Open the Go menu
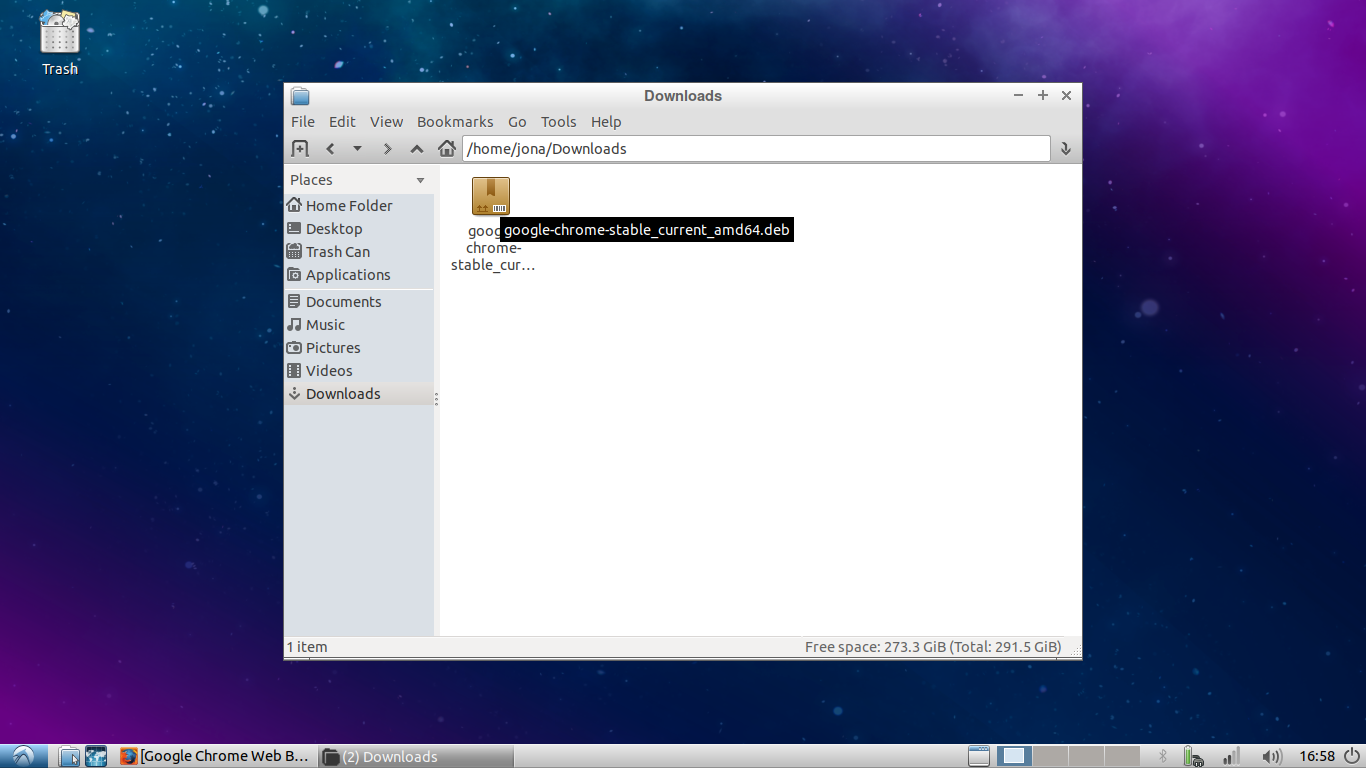The width and height of the screenshot is (1366, 768). pos(517,121)
